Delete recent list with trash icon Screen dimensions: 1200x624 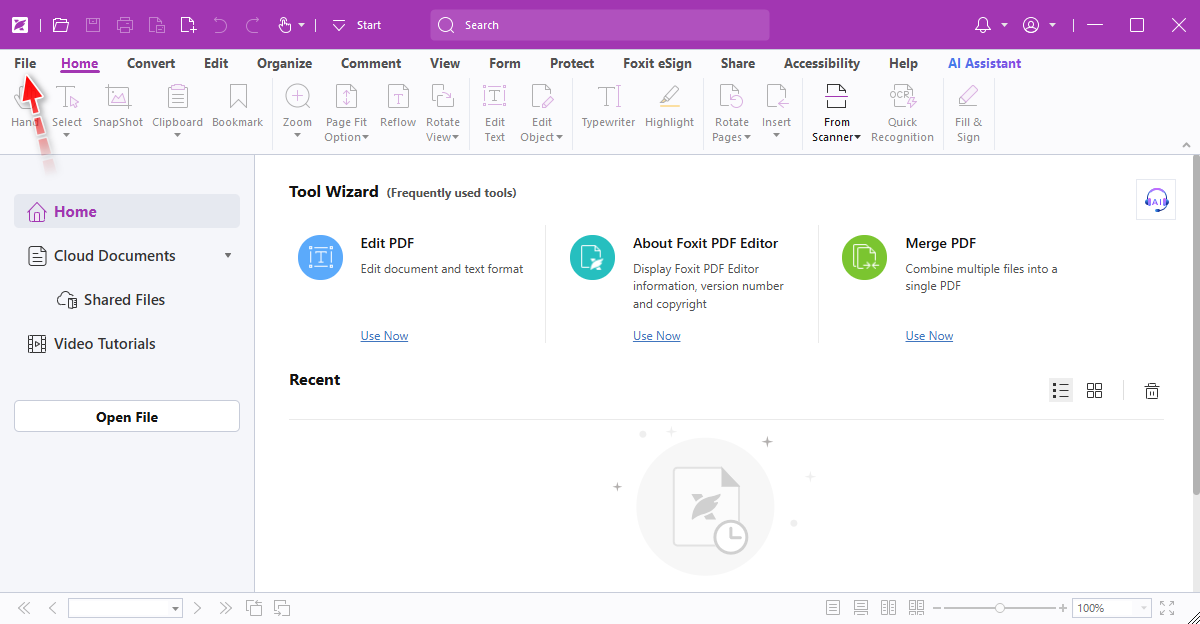coord(1152,391)
